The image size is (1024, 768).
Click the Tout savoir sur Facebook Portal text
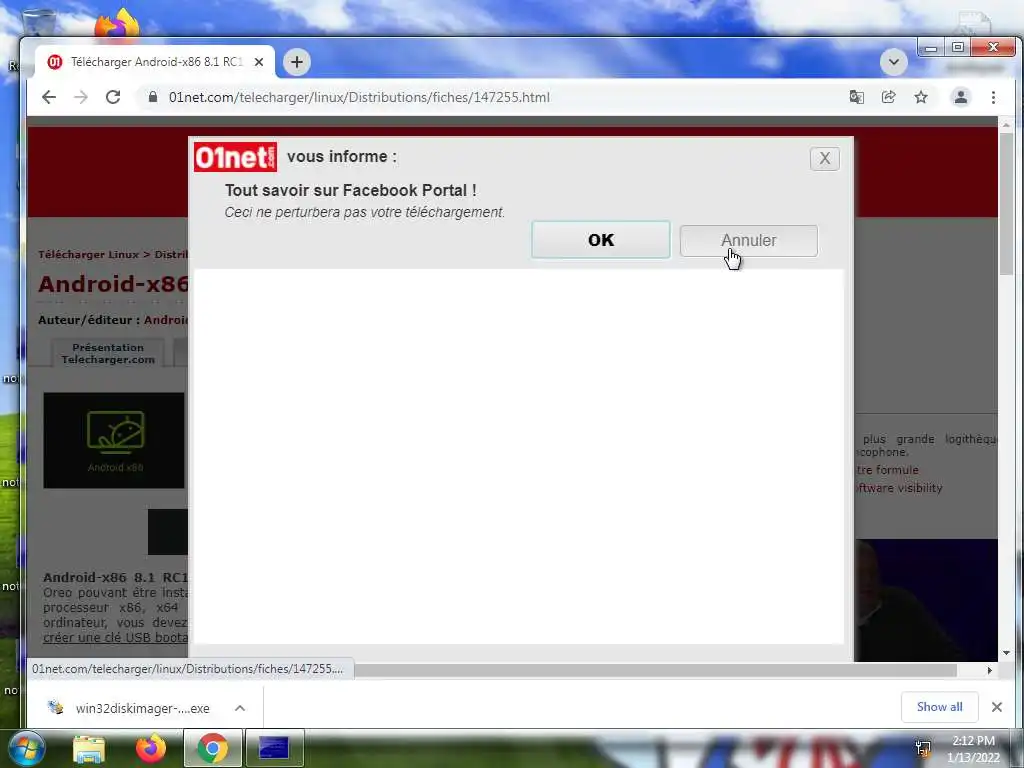[351, 190]
